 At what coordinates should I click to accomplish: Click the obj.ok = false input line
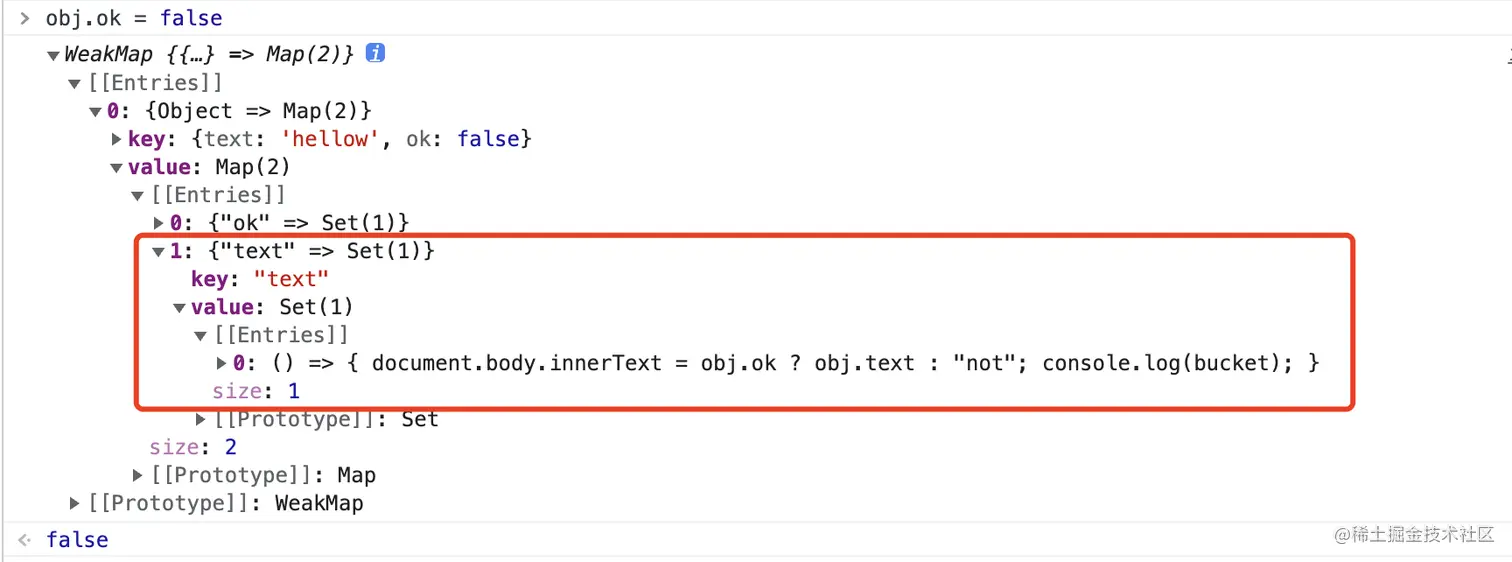(134, 18)
